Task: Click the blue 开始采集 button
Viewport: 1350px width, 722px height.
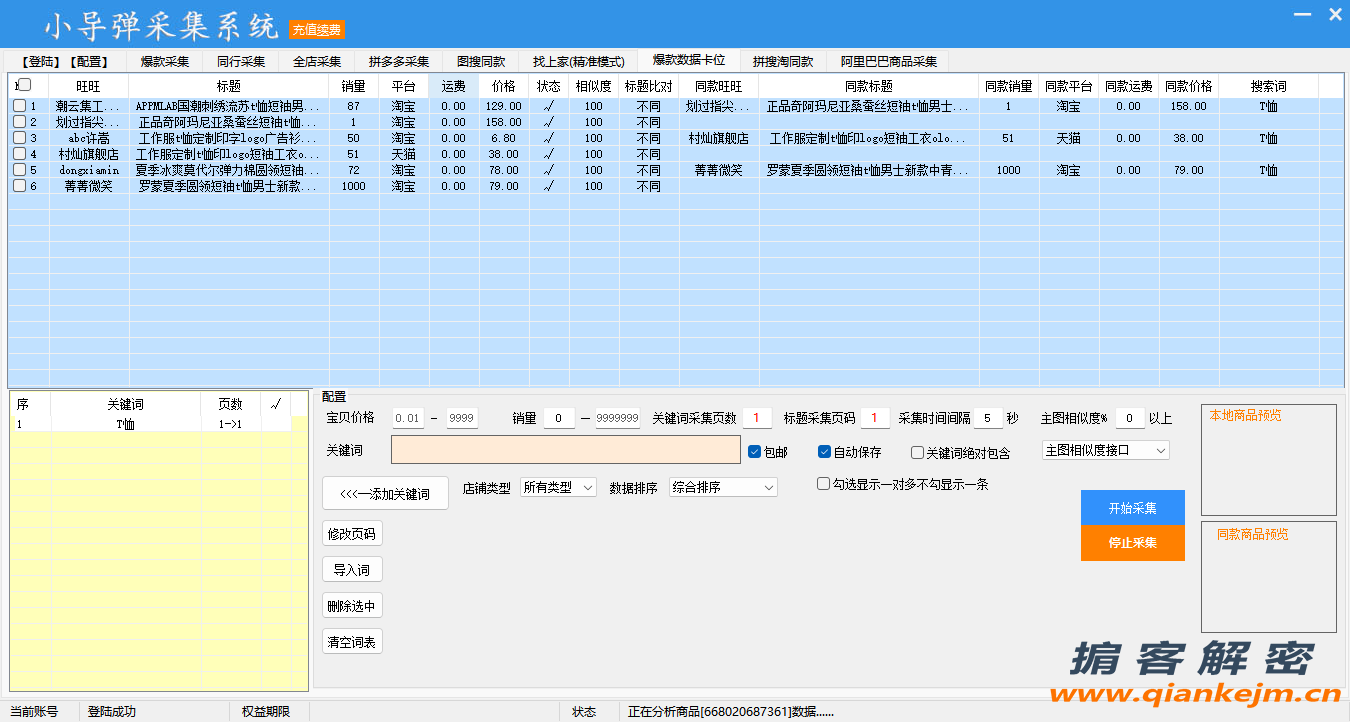Action: (x=1132, y=508)
